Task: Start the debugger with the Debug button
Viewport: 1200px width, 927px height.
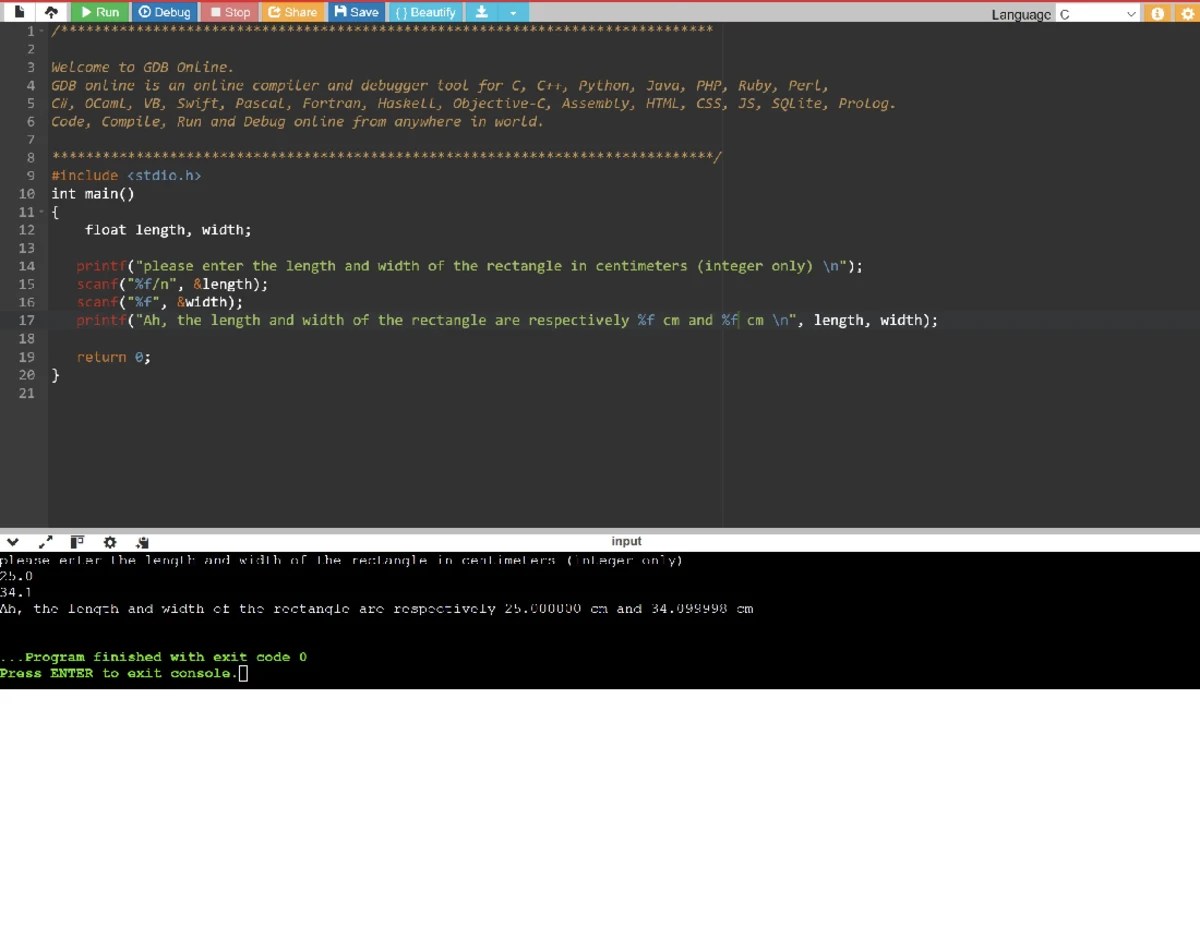Action: (164, 12)
